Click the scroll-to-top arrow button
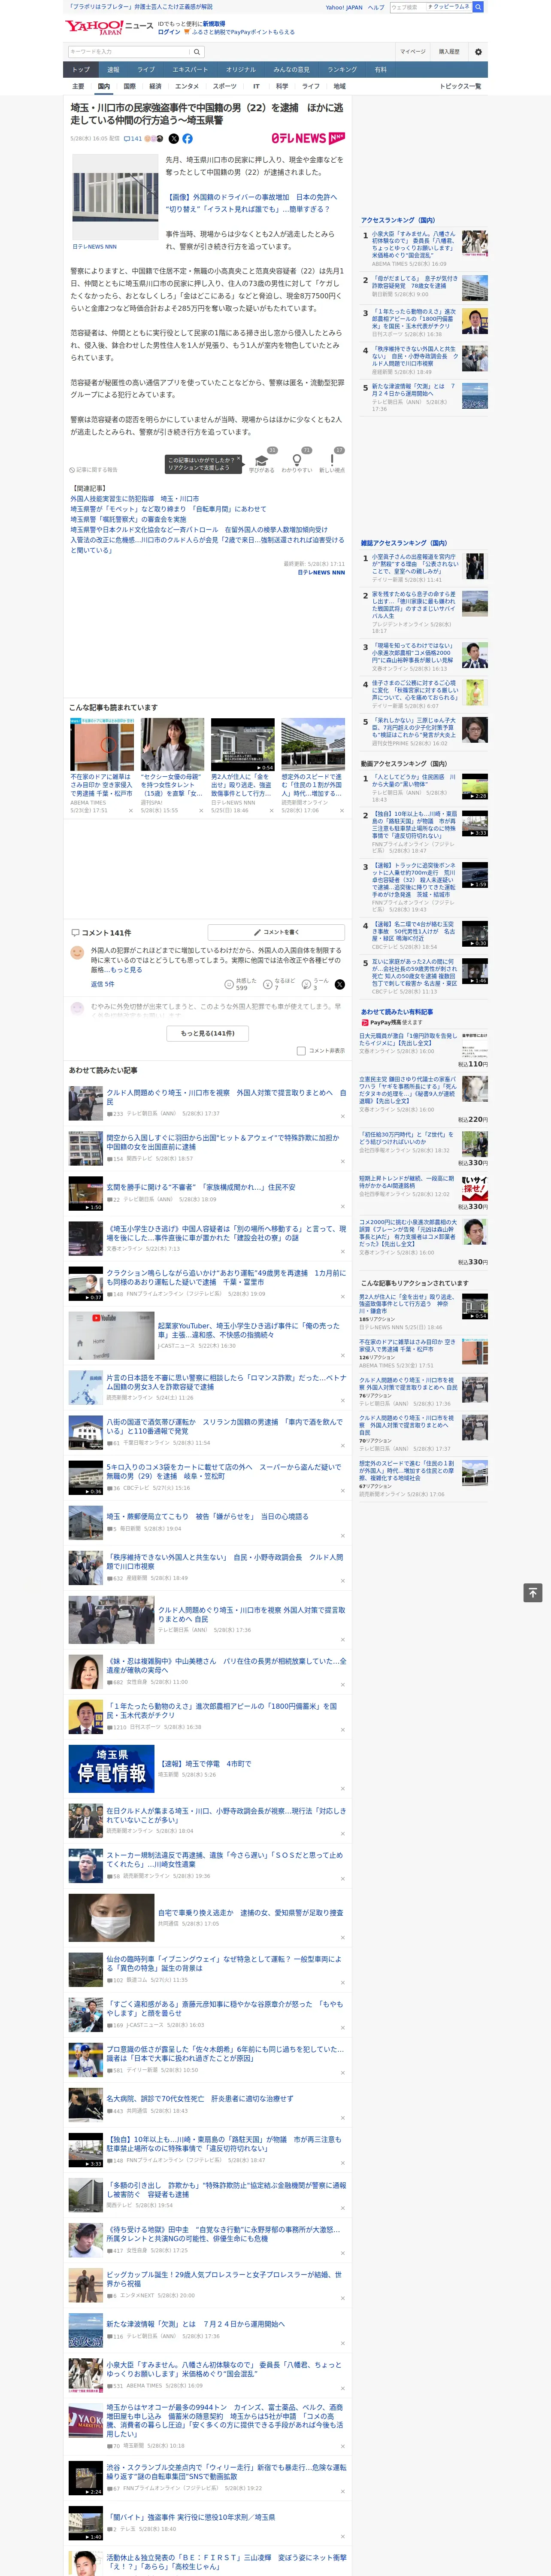 click(533, 1593)
